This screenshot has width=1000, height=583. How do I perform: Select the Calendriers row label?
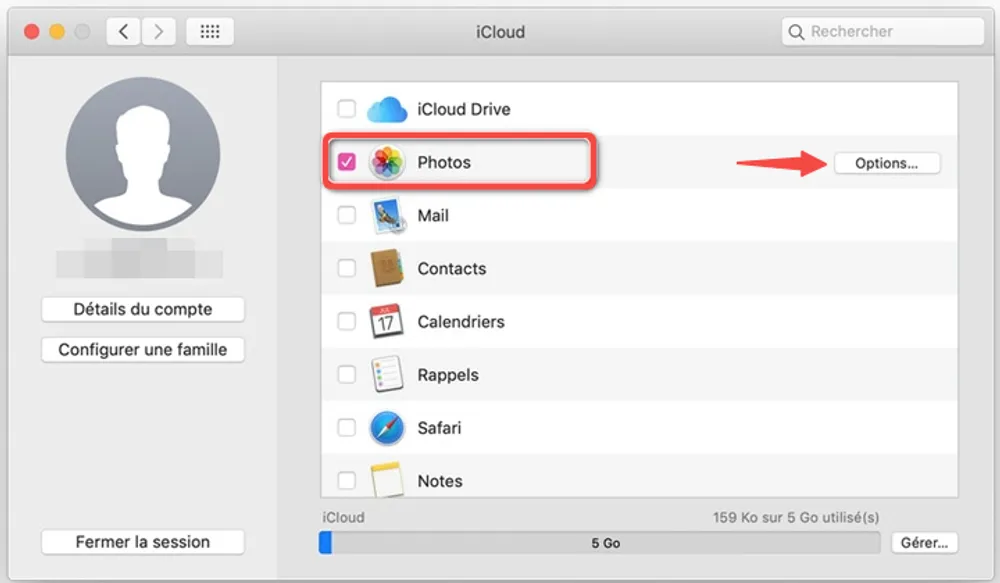460,321
